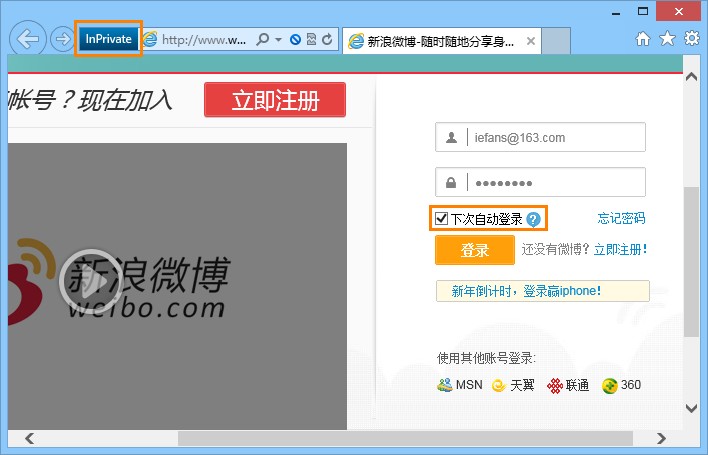Click the help question mark beside auto-login
708x455 pixels.
533,219
